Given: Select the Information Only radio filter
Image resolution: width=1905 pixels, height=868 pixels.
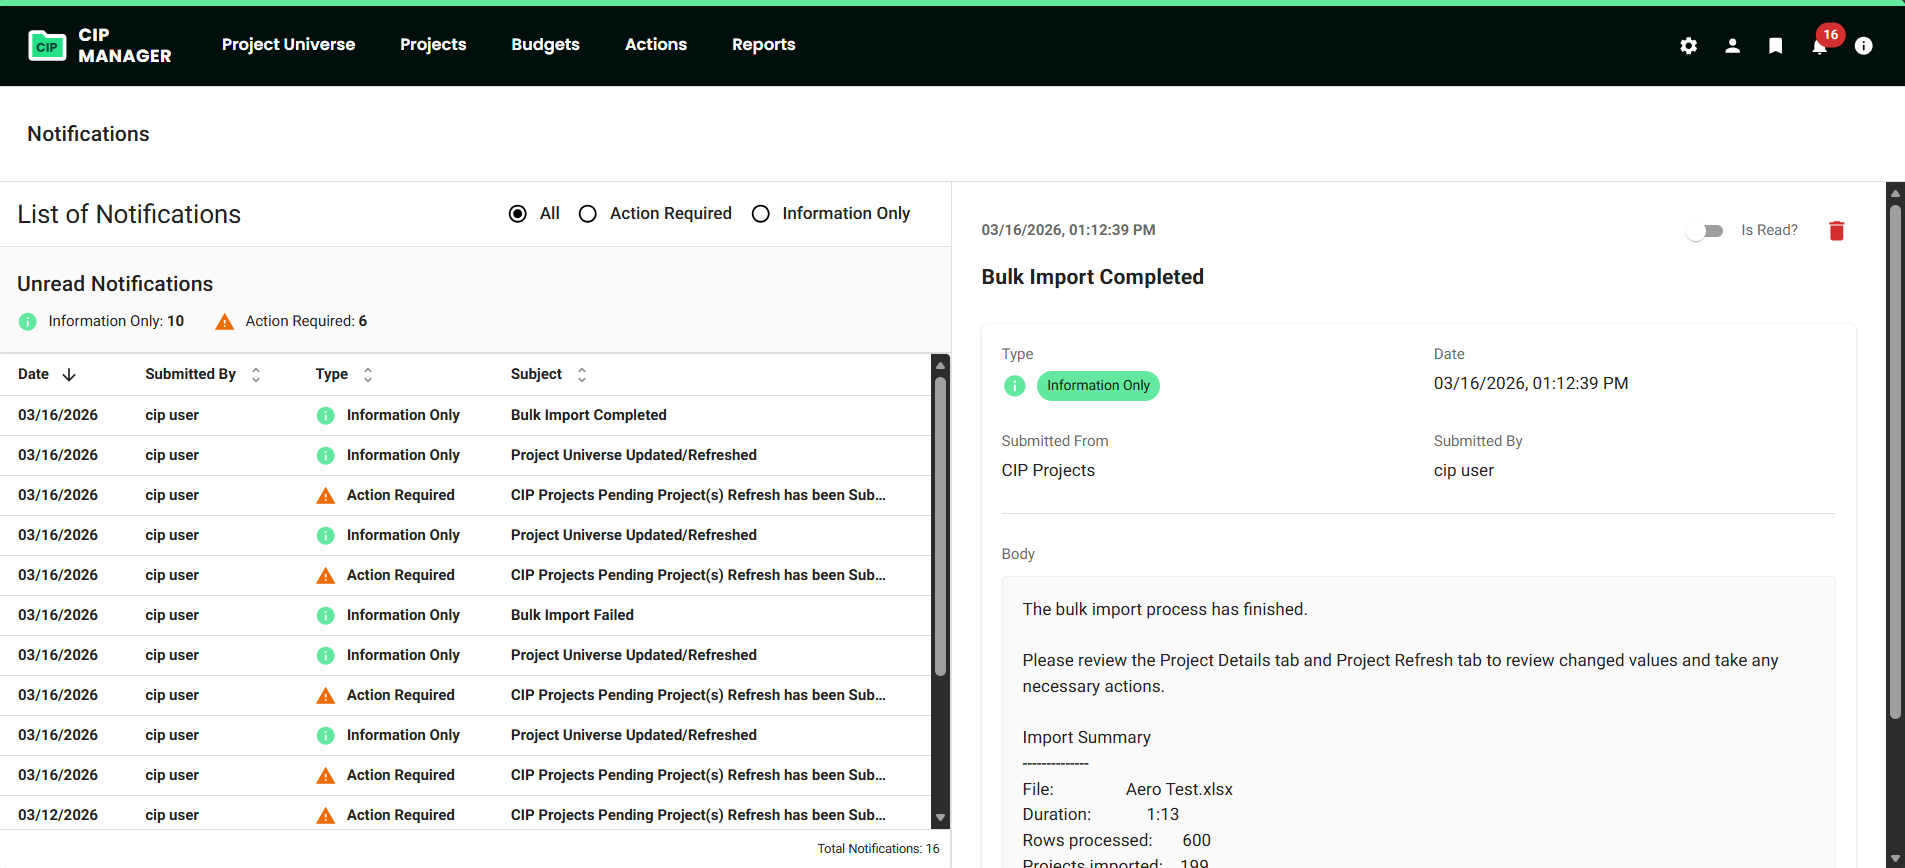Looking at the screenshot, I should pos(761,214).
